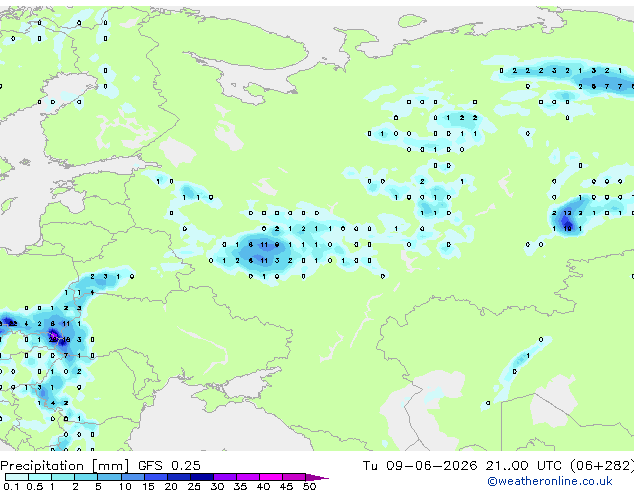Select legend swatch between 30 and 35
The width and height of the screenshot is (634, 490).
pyautogui.click(x=225, y=477)
